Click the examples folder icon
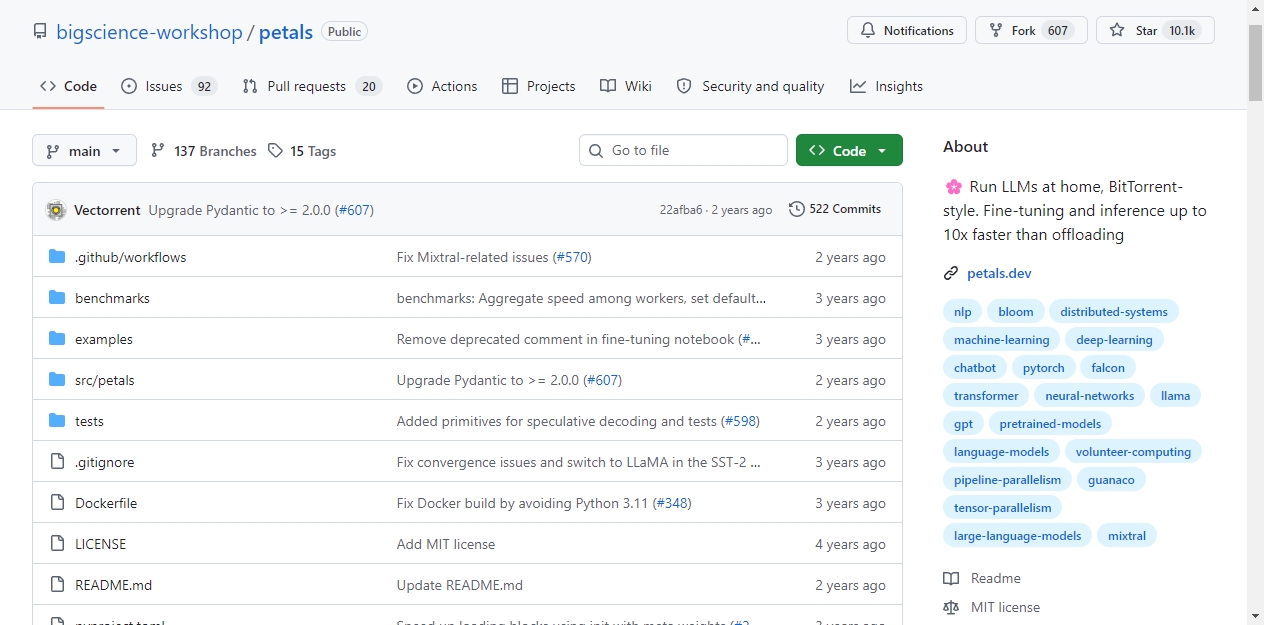The image size is (1264, 625). 57,339
